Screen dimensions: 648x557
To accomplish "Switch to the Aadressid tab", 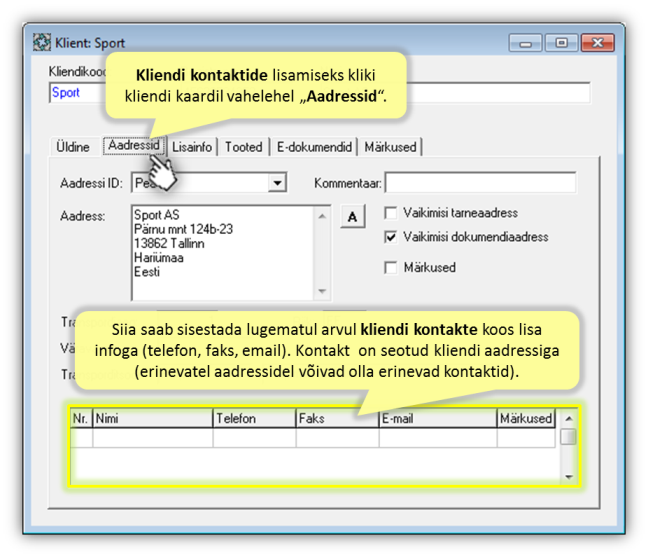I will [133, 145].
